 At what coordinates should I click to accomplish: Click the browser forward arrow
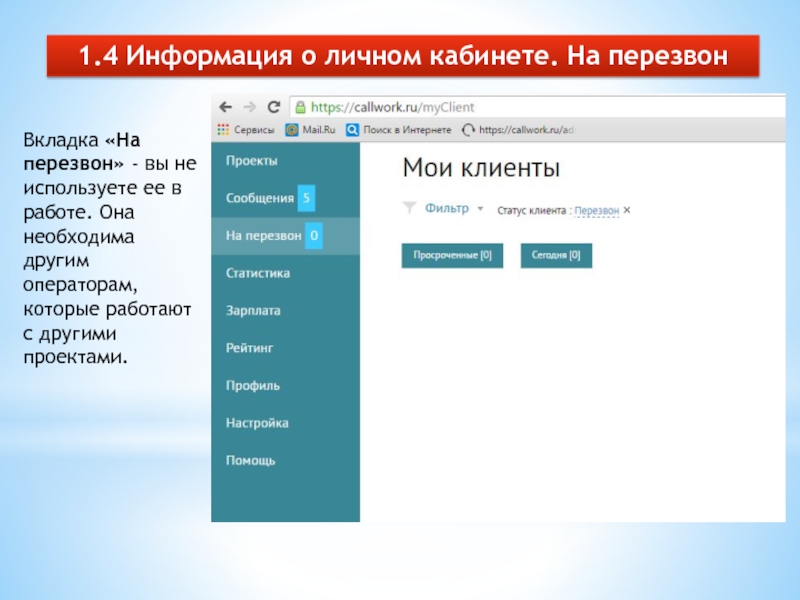248,107
